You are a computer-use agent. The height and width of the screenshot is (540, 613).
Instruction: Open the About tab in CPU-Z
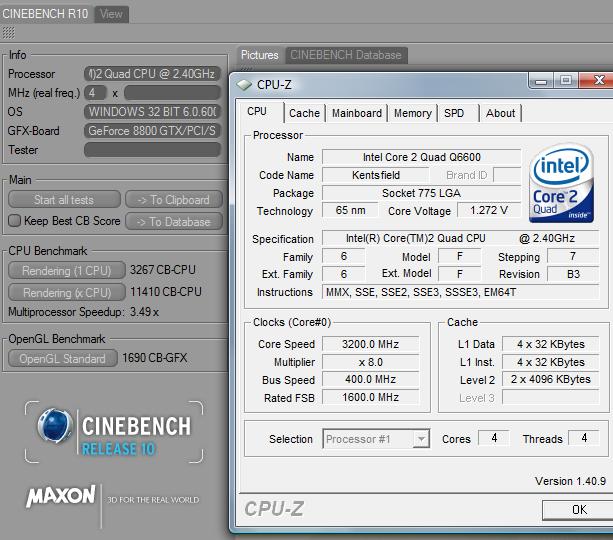tap(500, 113)
